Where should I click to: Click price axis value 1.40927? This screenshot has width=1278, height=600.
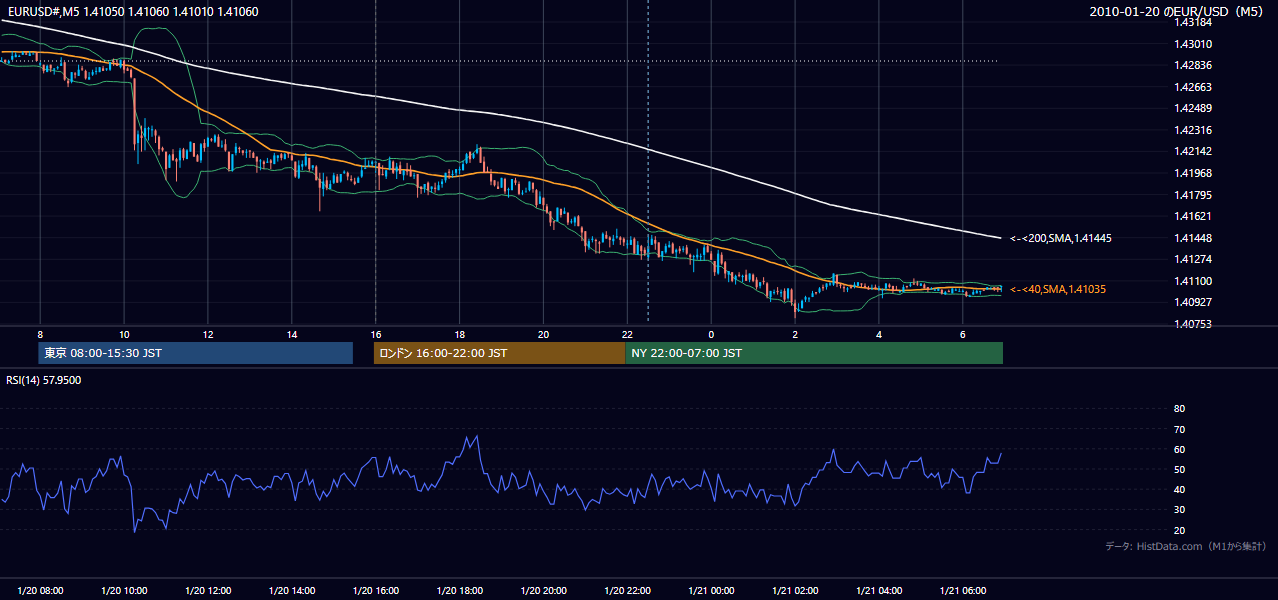pos(1192,302)
